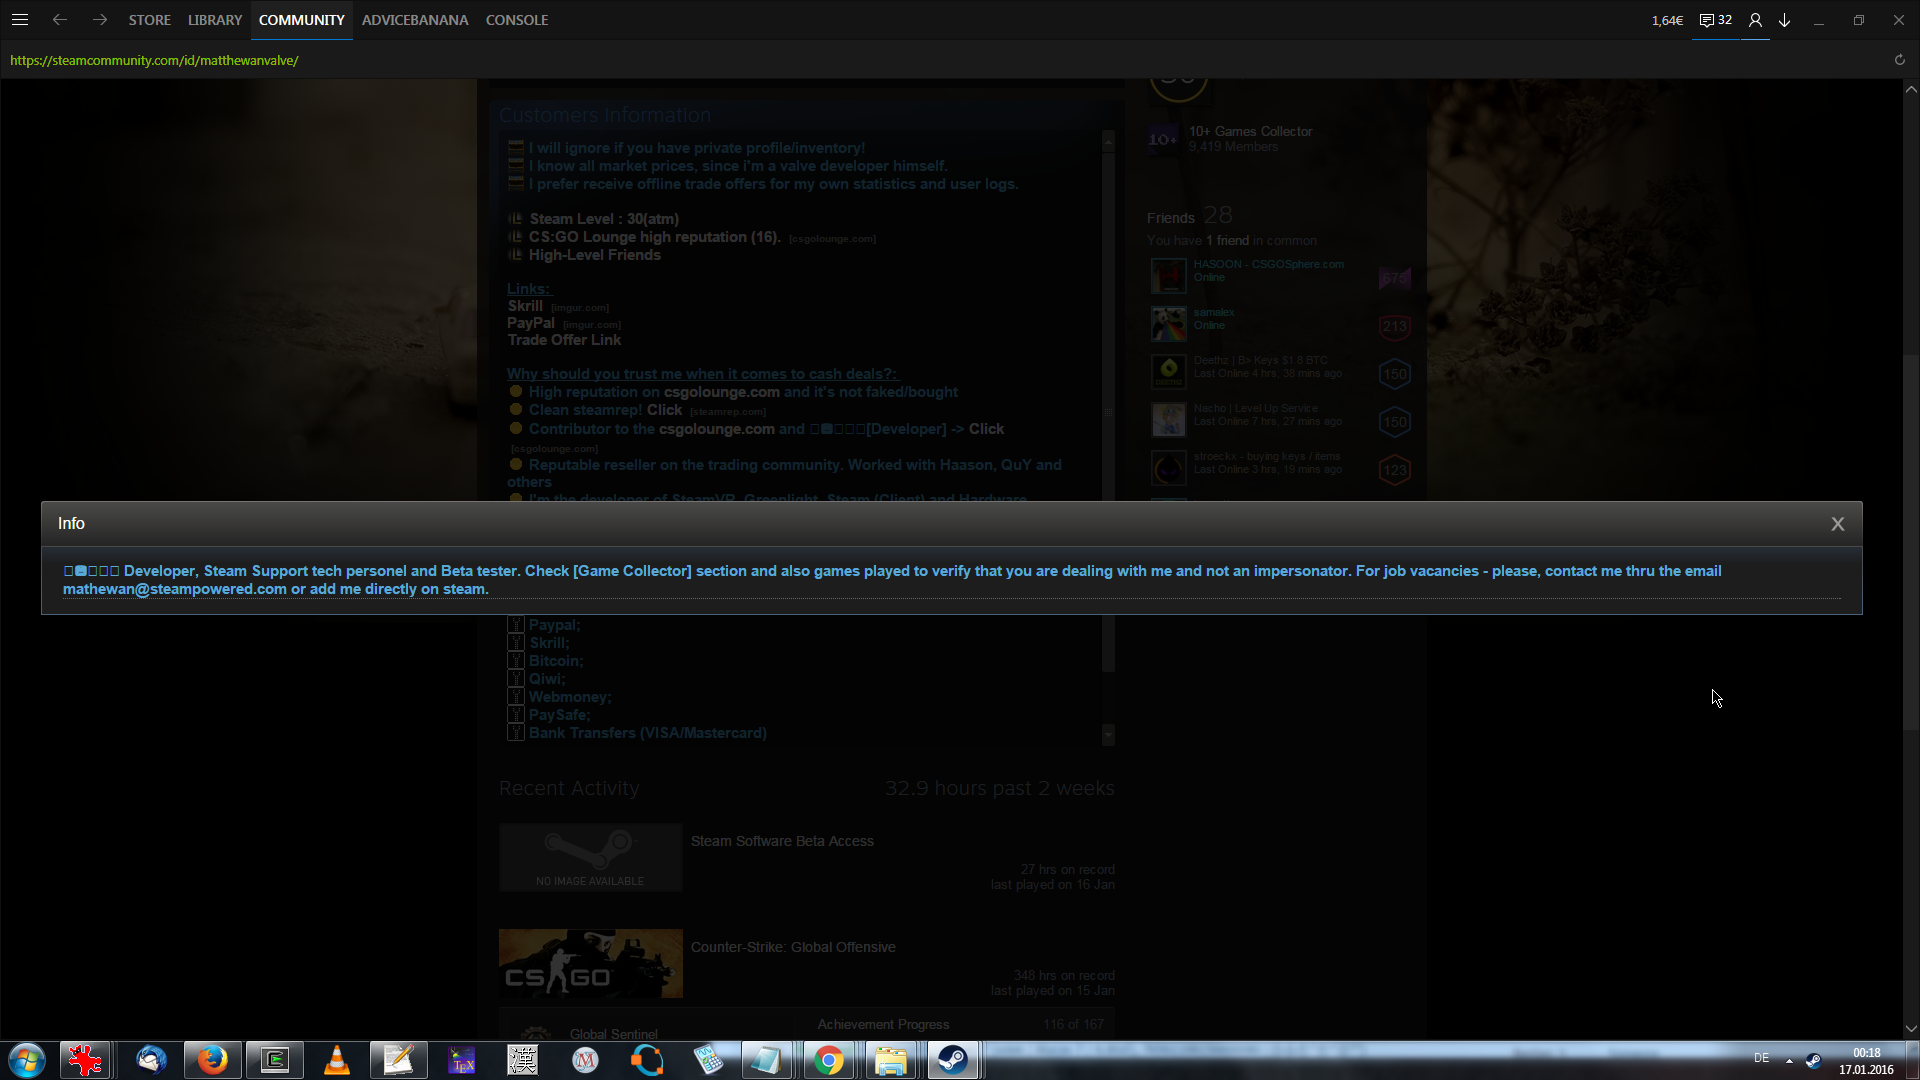The height and width of the screenshot is (1080, 1920).
Task: Go forward with the right arrow
Action: click(99, 20)
